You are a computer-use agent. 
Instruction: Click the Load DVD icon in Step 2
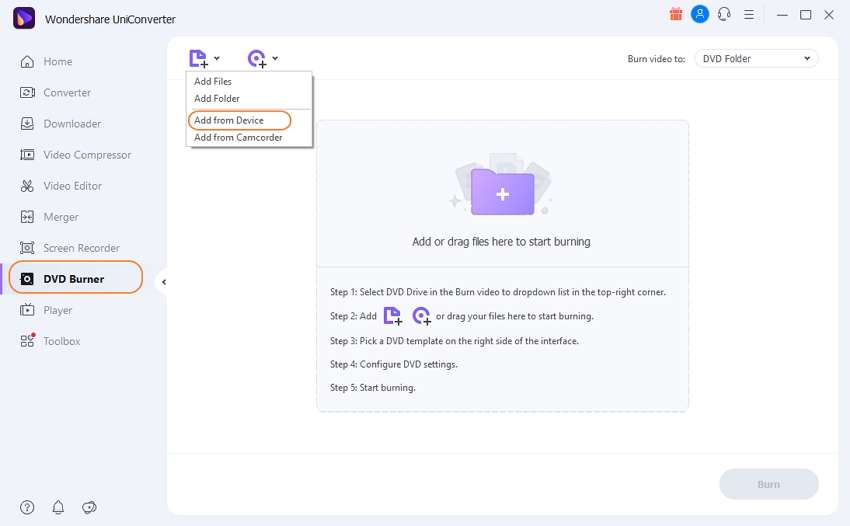coord(422,316)
